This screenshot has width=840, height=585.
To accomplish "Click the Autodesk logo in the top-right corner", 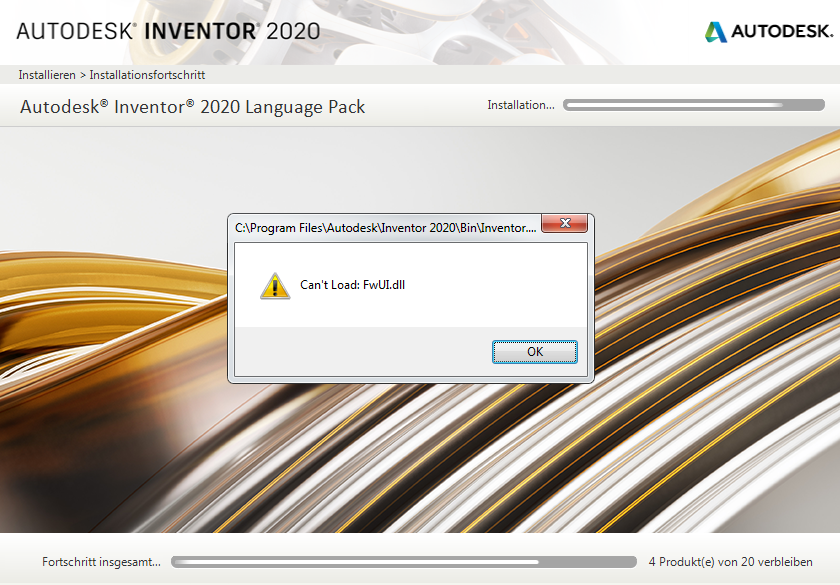I will (767, 31).
